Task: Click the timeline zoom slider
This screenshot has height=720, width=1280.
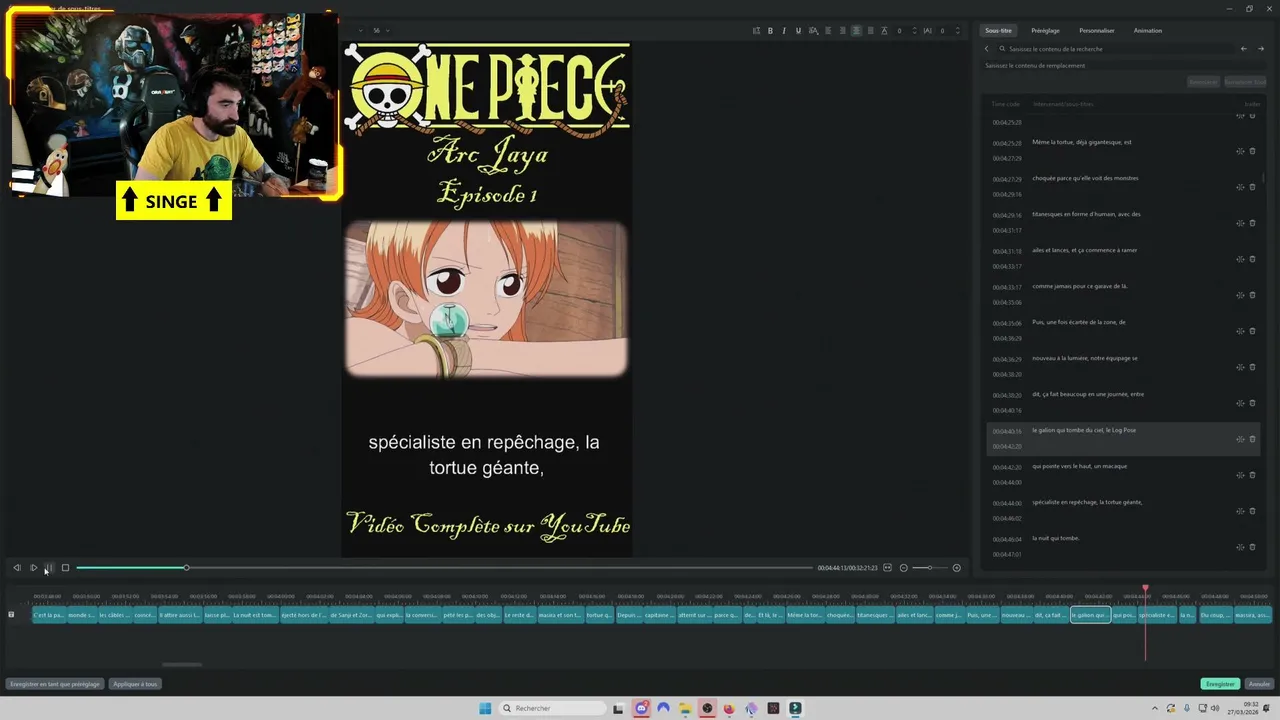Action: [929, 568]
